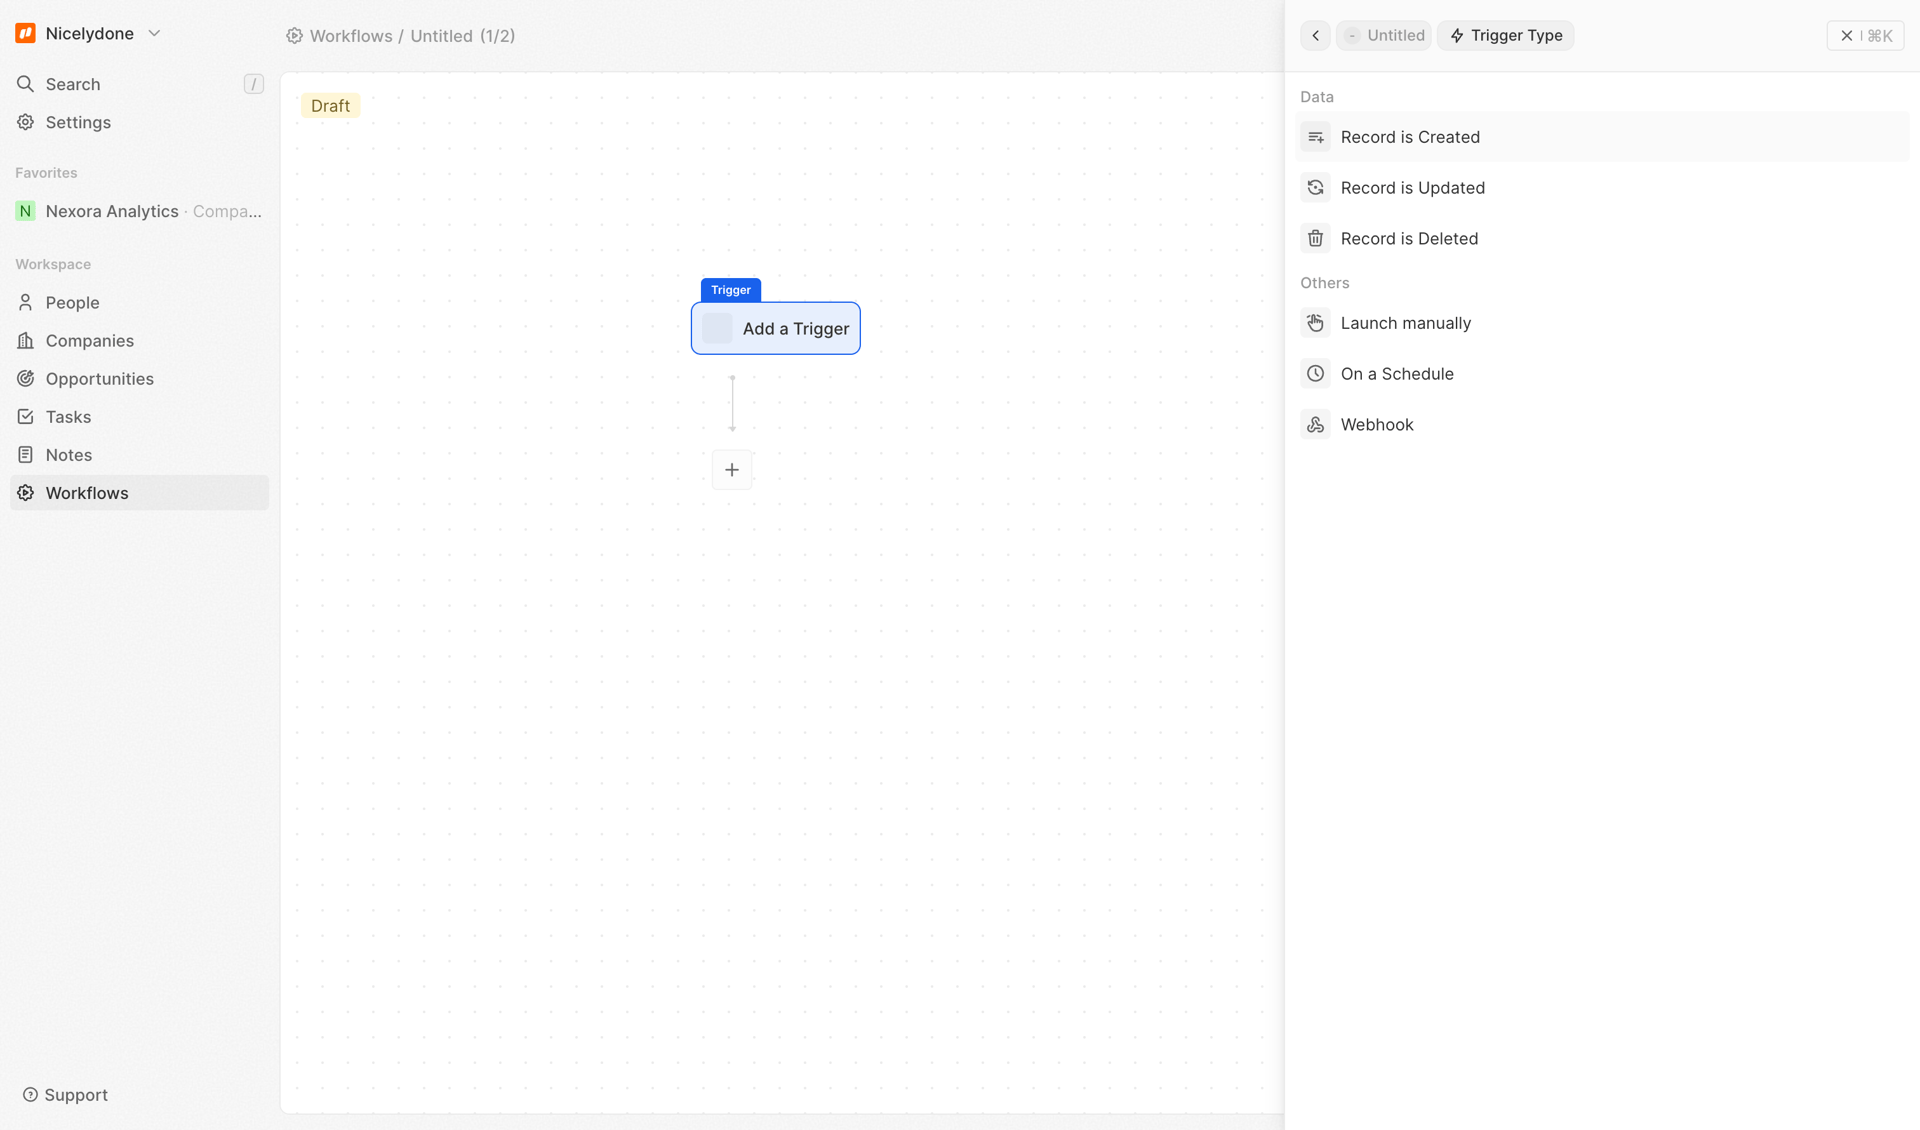Switch to the Trigger Type tab

(1505, 35)
